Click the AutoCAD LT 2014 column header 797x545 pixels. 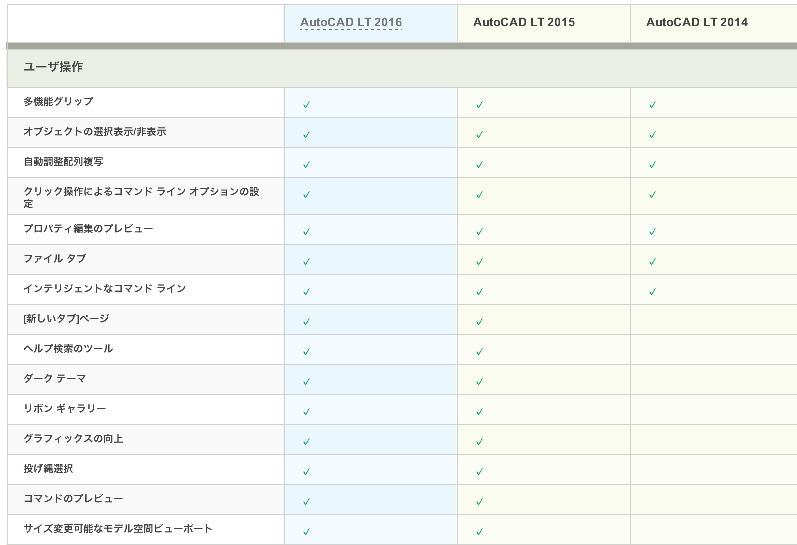click(x=697, y=22)
